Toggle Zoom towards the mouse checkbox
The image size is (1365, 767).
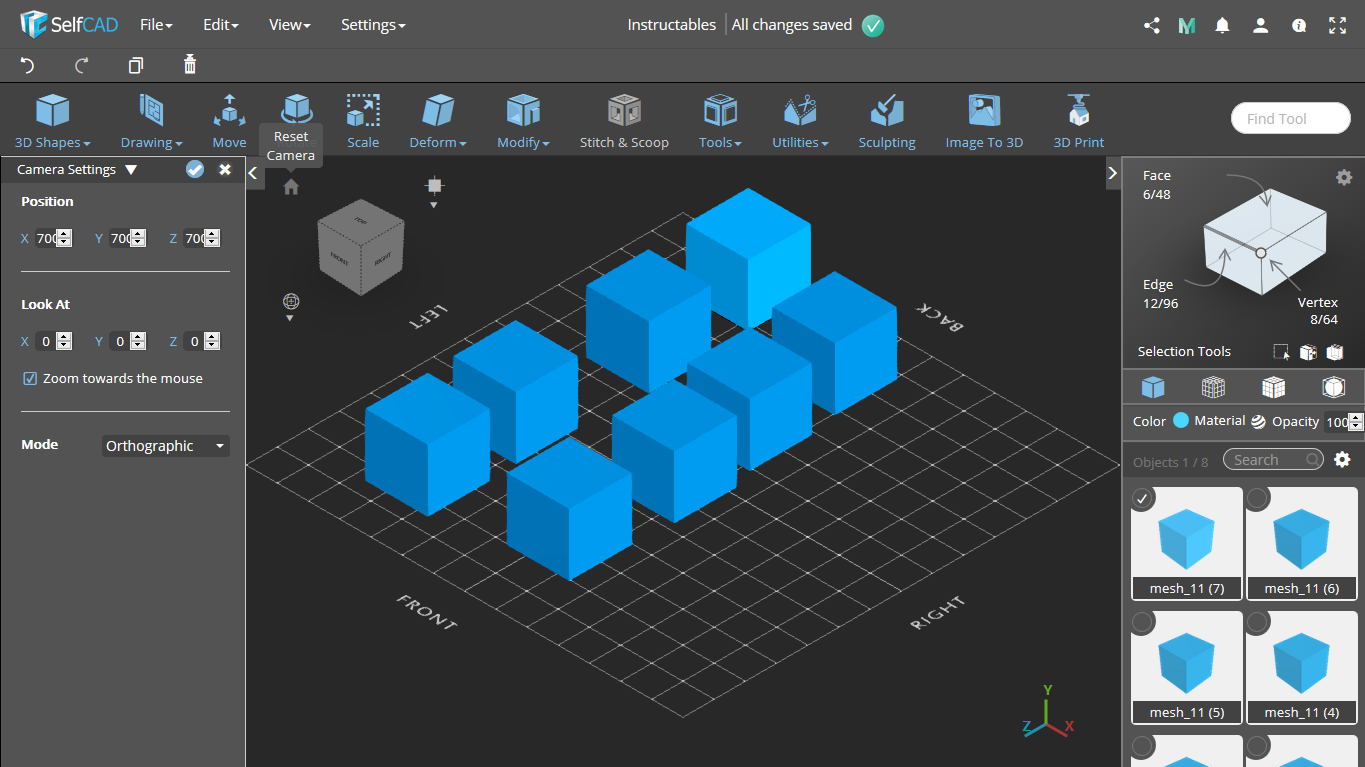tap(30, 379)
